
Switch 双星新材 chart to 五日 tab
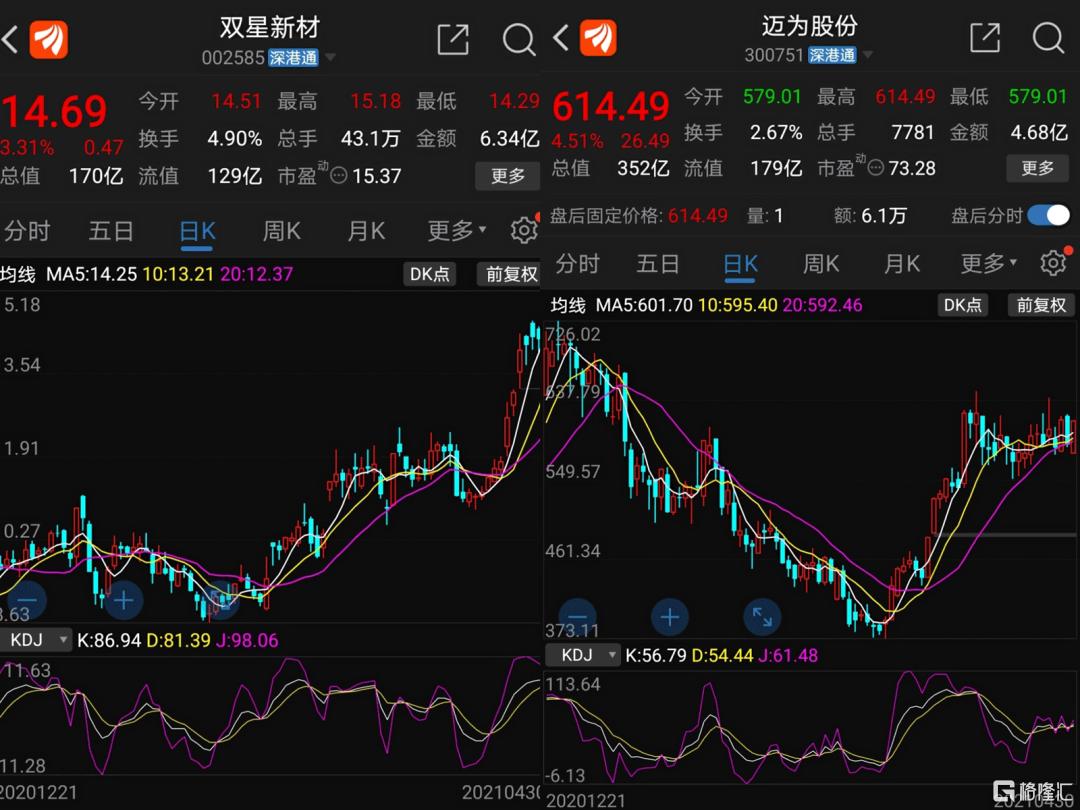[x=111, y=231]
